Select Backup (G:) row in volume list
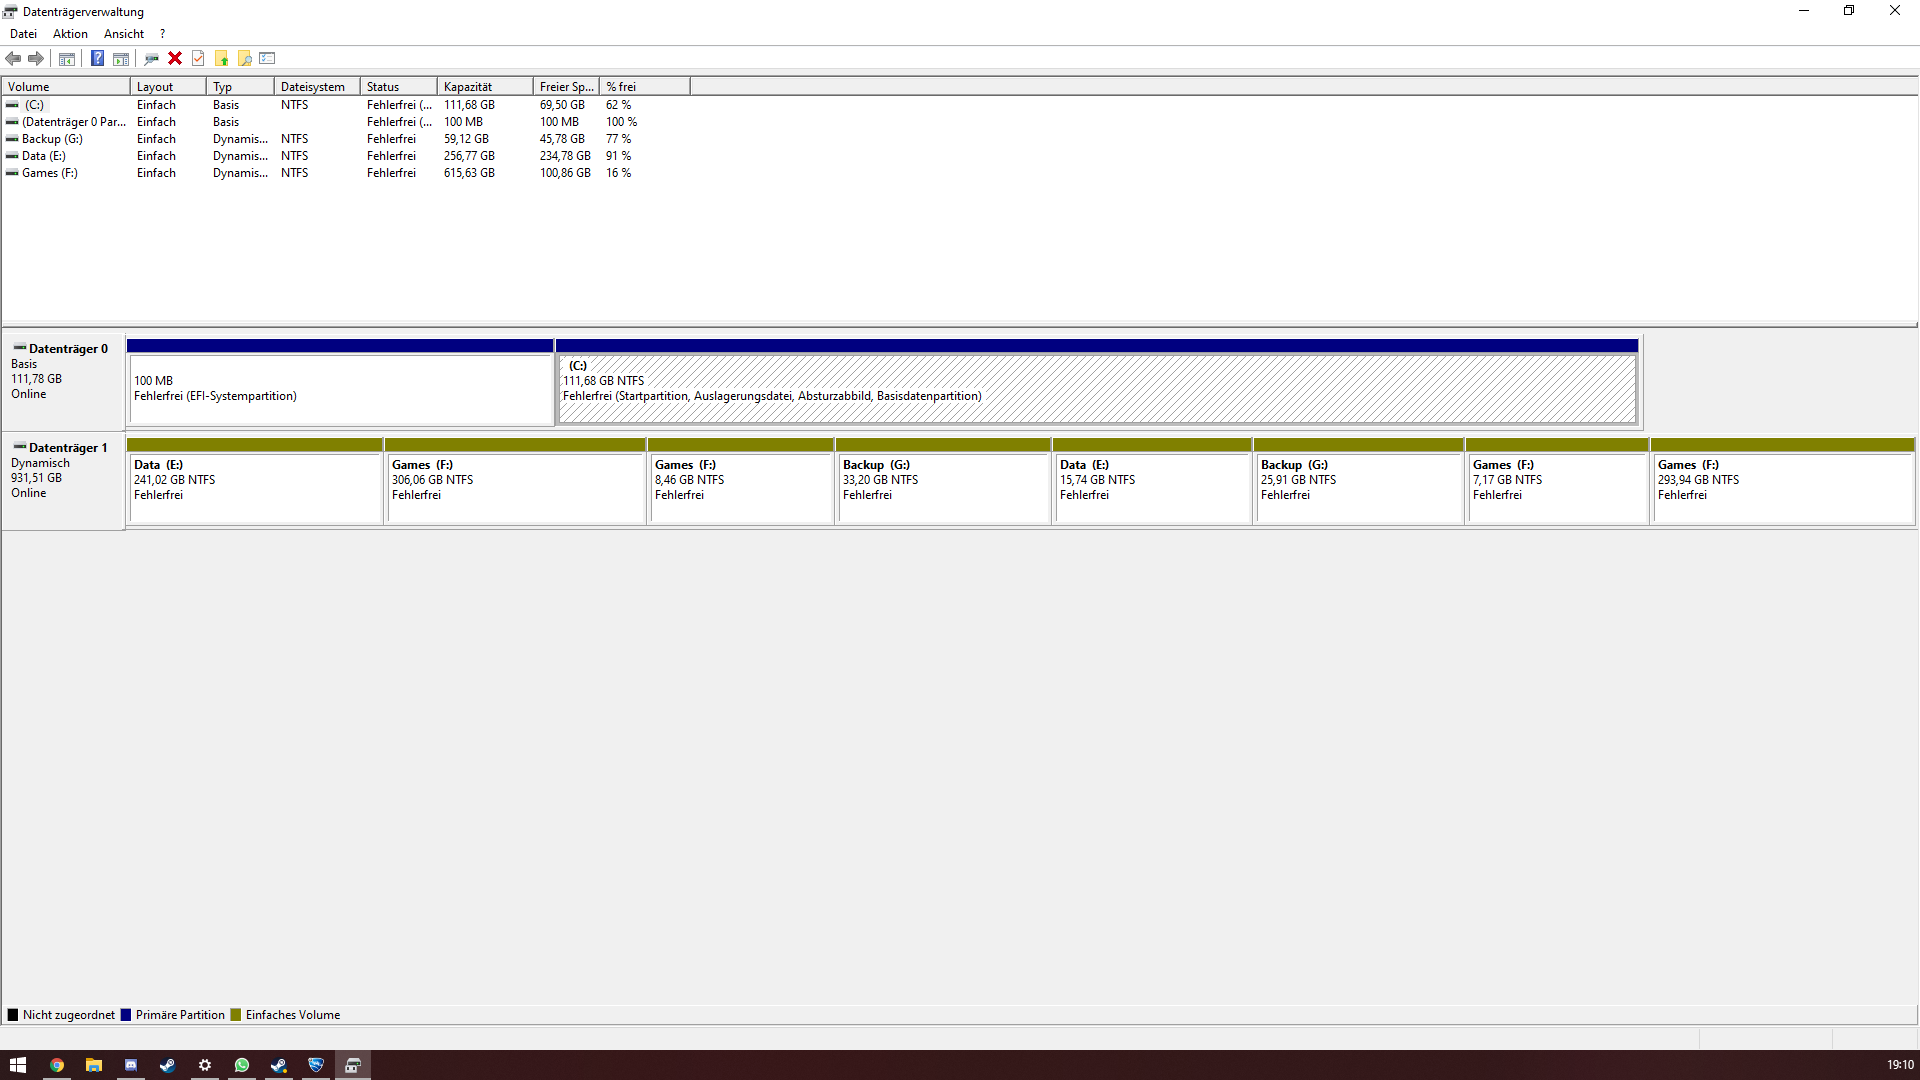 52,139
